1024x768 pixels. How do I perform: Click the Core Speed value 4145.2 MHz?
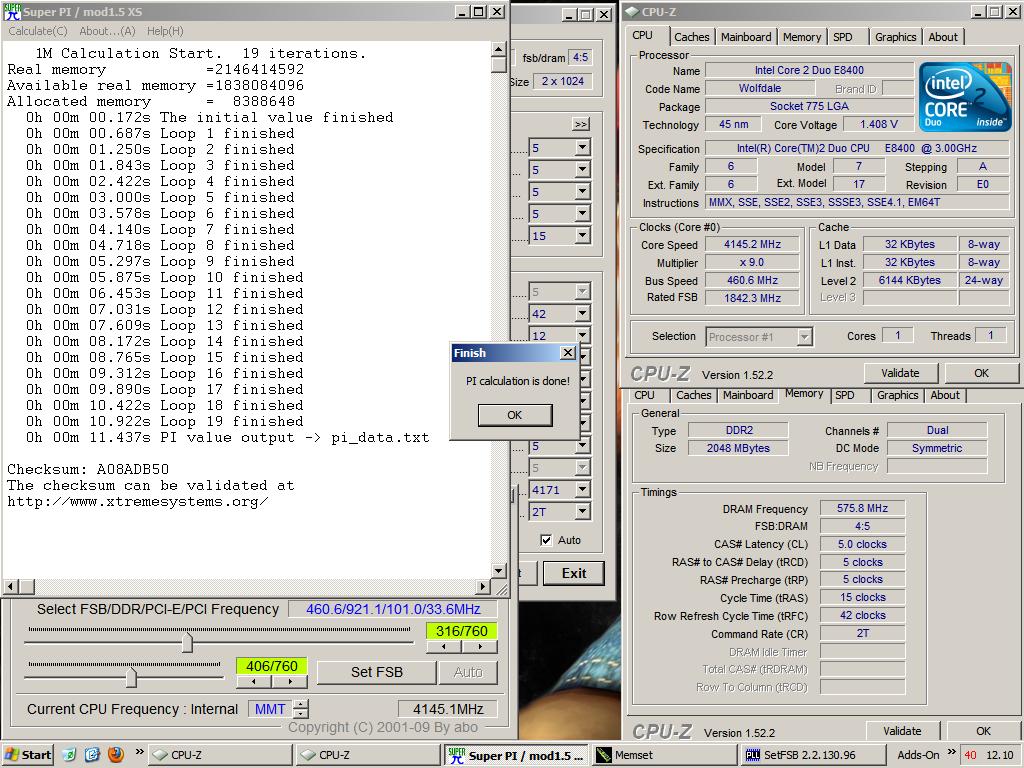(752, 244)
